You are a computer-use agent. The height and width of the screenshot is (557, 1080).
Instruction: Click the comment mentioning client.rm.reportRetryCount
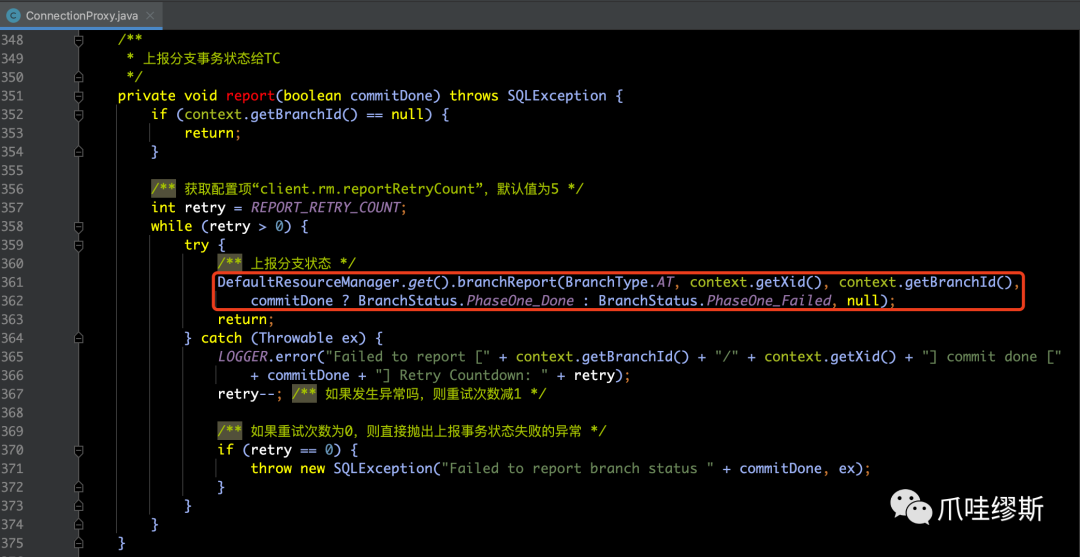368,189
